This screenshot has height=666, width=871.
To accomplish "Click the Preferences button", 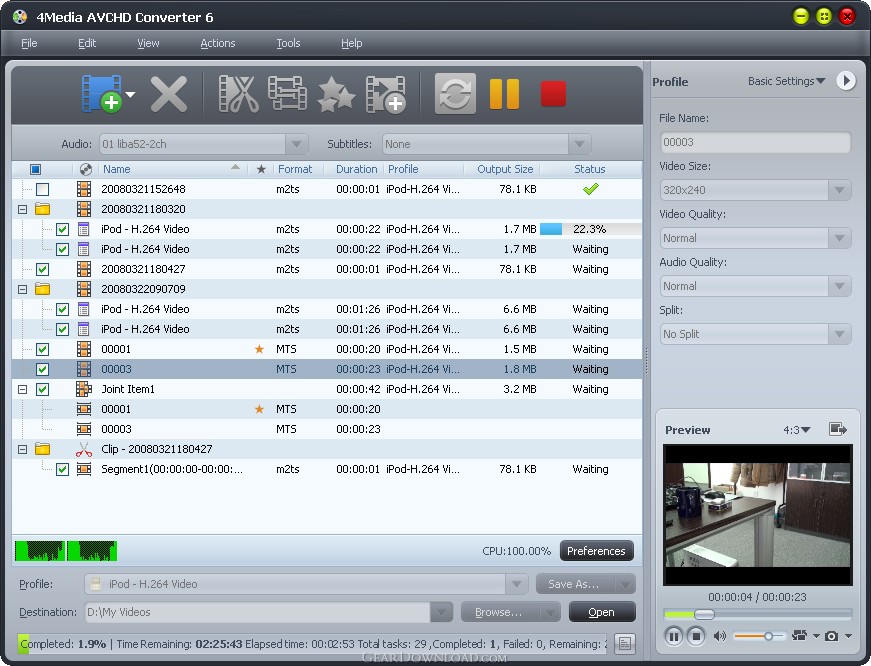I will click(x=596, y=550).
